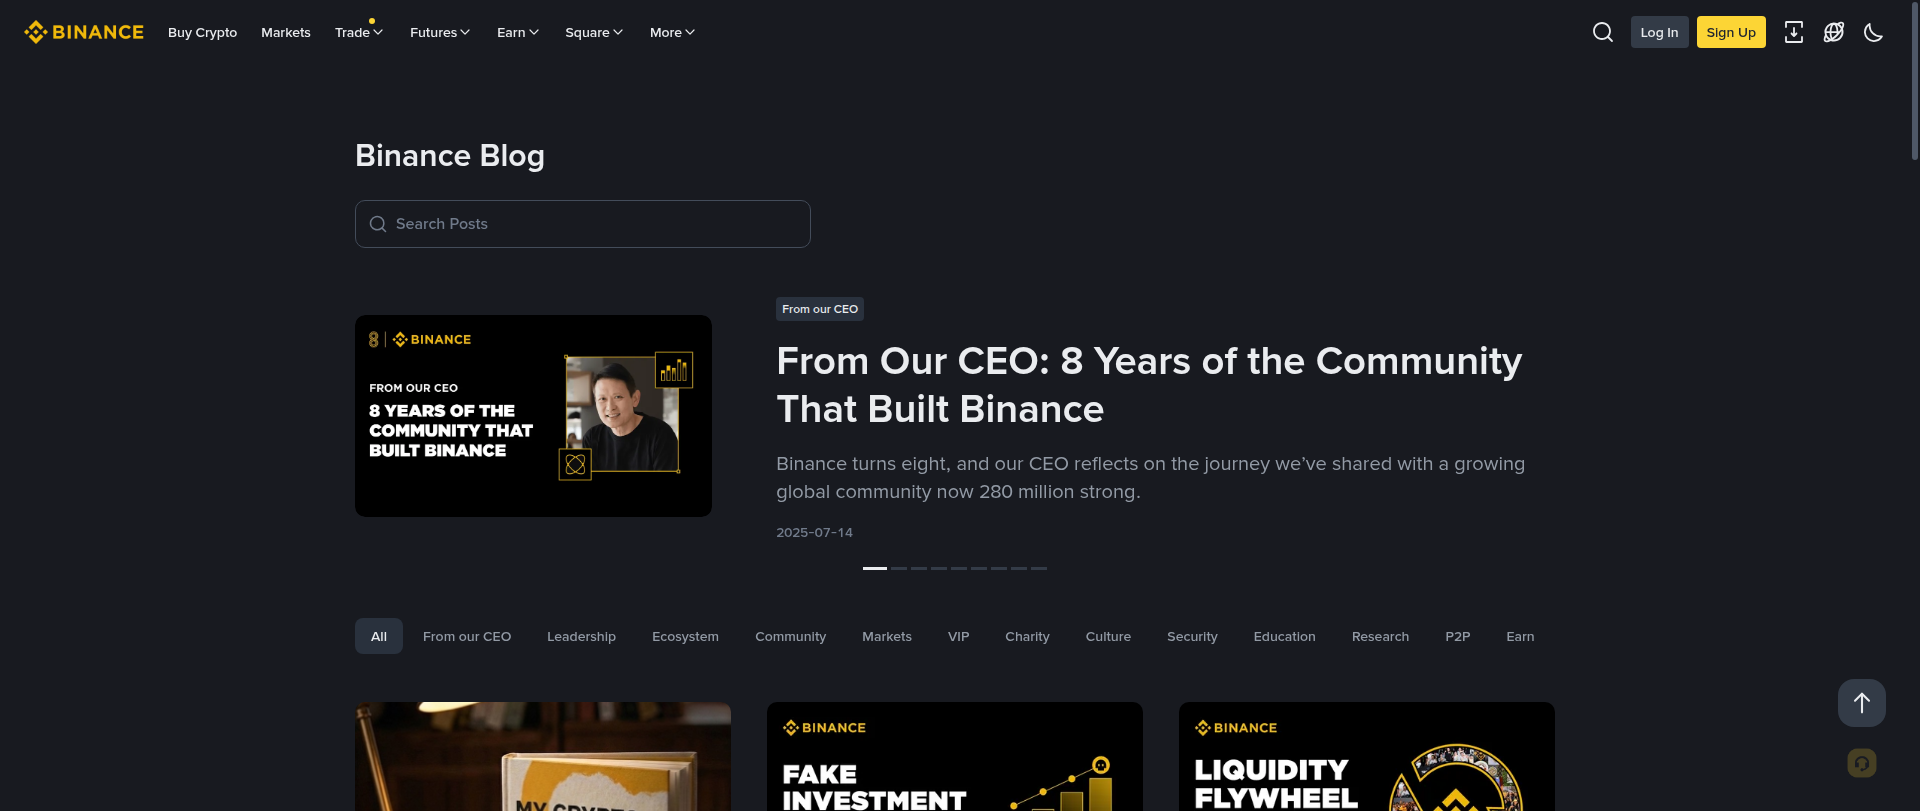Click the Binance logo
This screenshot has width=1920, height=811.
[84, 32]
